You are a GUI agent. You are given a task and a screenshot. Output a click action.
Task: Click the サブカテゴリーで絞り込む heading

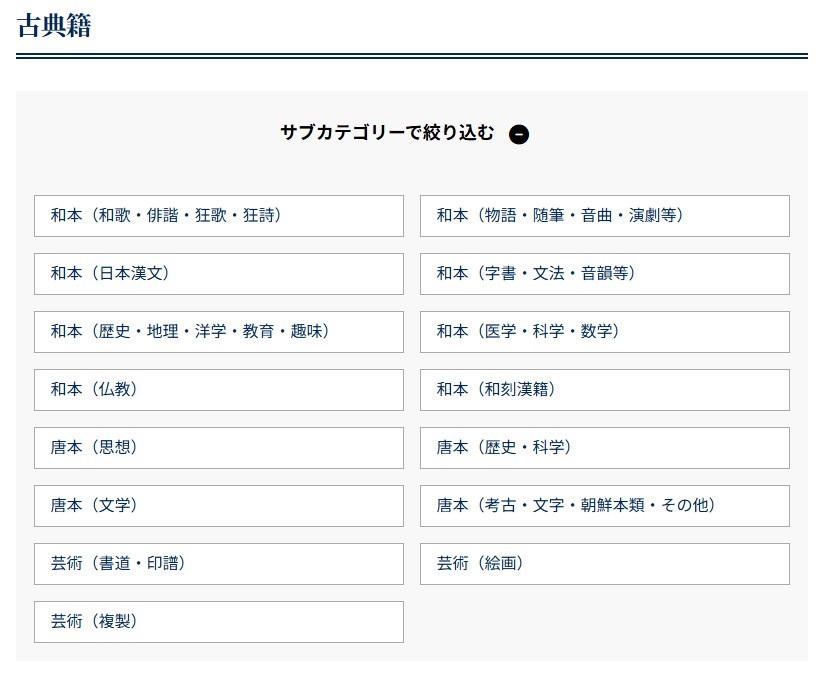(387, 133)
